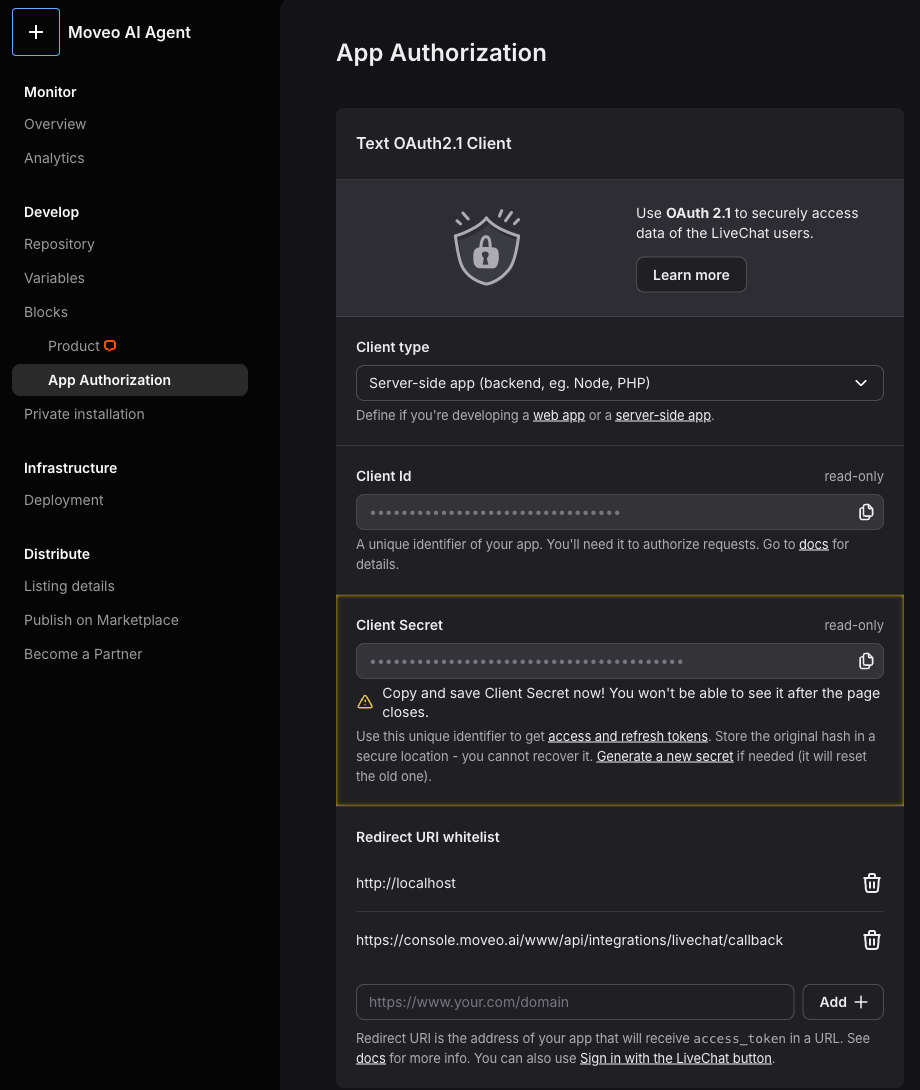Open Blocks in the sidebar
The height and width of the screenshot is (1090, 920).
tap(46, 312)
